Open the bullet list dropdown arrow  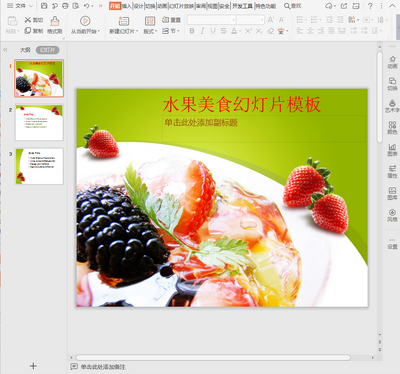(305, 20)
